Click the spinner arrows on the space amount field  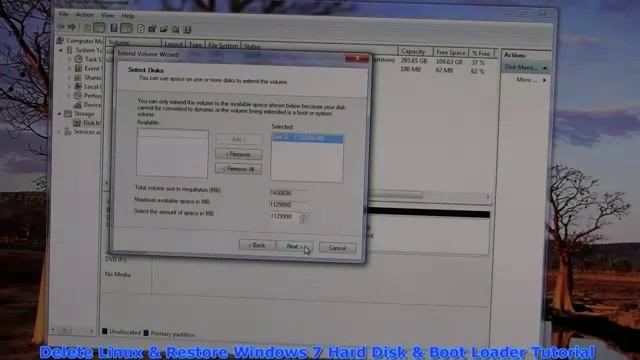(302, 218)
